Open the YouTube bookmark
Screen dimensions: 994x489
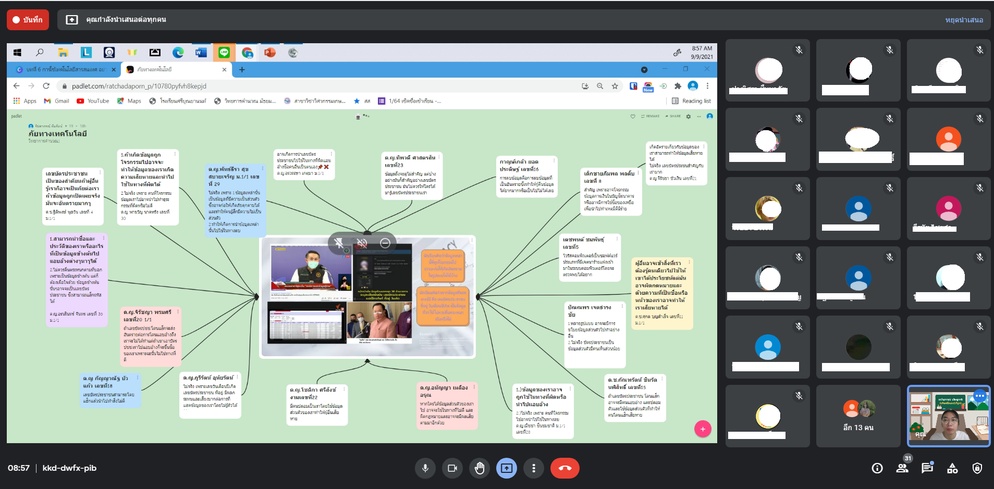(x=93, y=101)
